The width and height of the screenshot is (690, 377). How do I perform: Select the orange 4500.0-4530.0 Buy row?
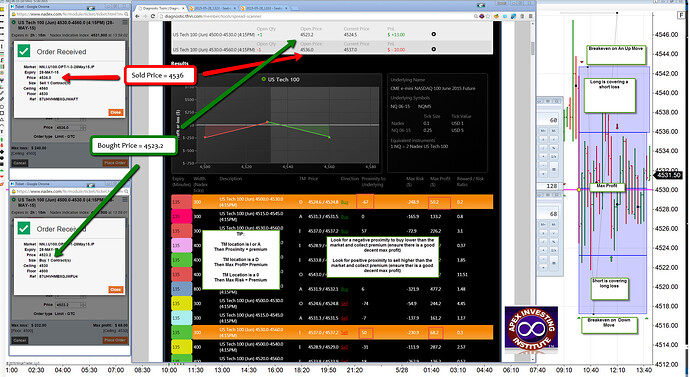click(332, 202)
